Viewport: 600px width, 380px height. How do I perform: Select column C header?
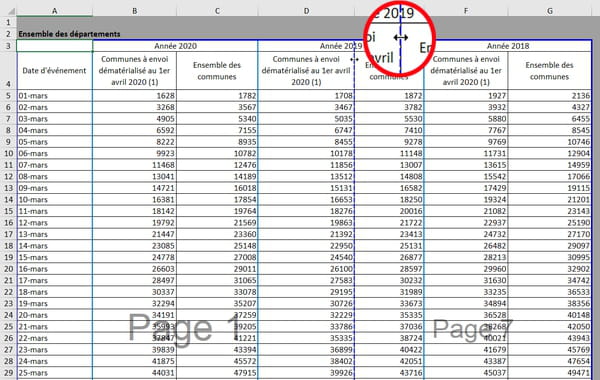pyautogui.click(x=217, y=11)
